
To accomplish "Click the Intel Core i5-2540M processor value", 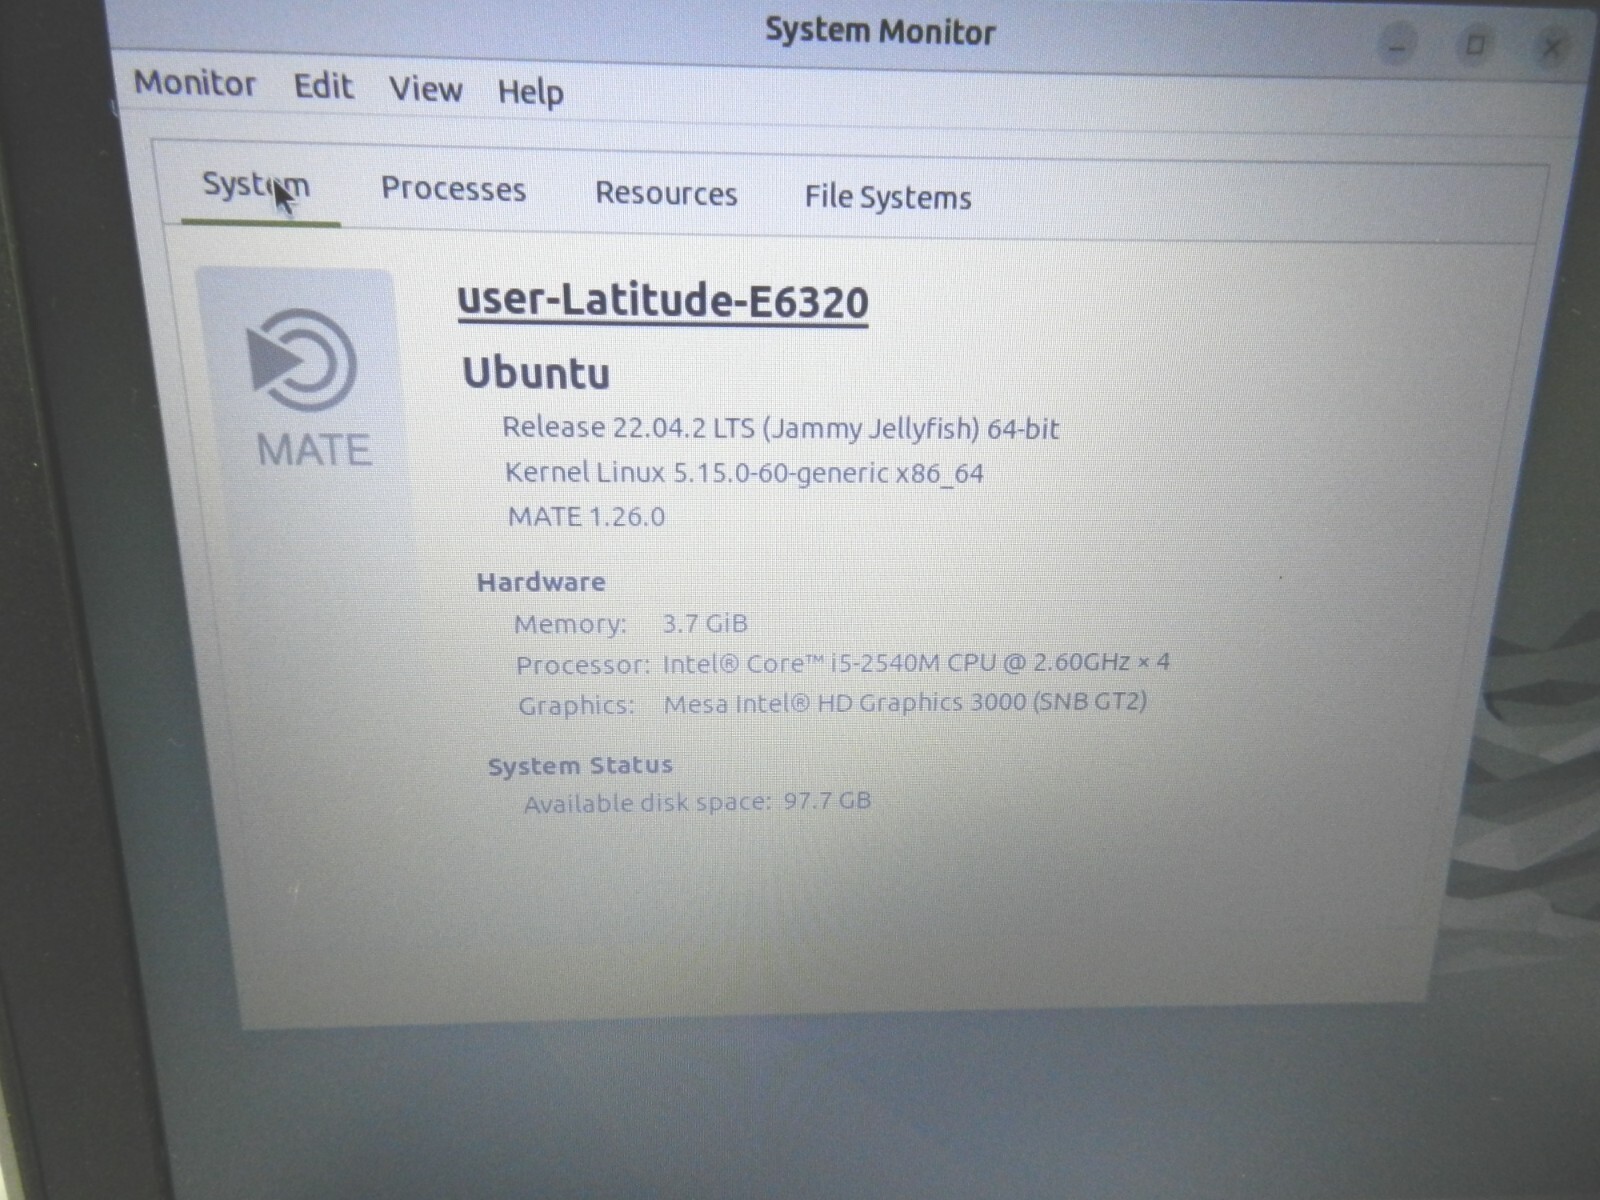I will (916, 663).
